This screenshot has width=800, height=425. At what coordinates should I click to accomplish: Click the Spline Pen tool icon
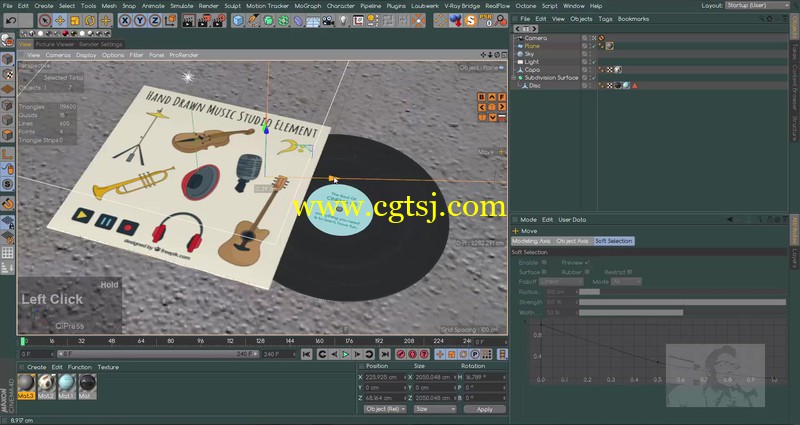(x=254, y=20)
